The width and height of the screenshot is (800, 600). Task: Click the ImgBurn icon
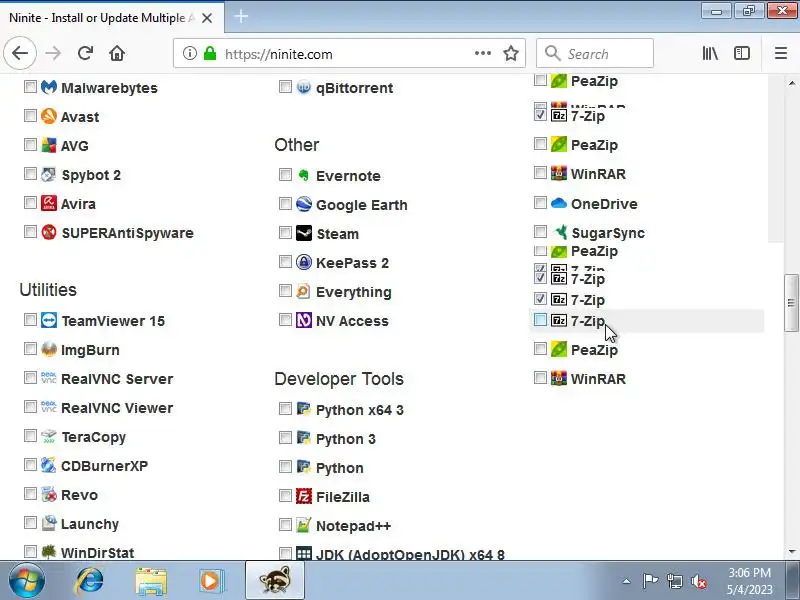point(48,349)
